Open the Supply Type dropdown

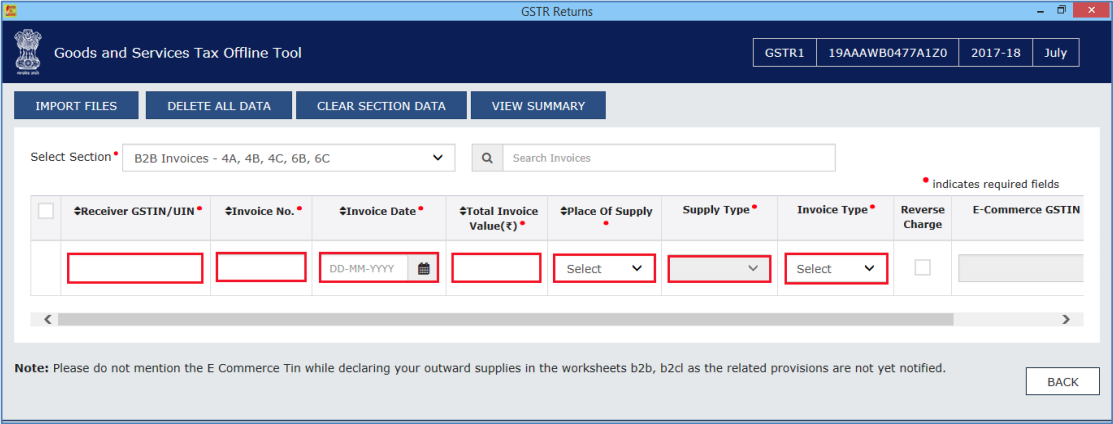(x=719, y=268)
